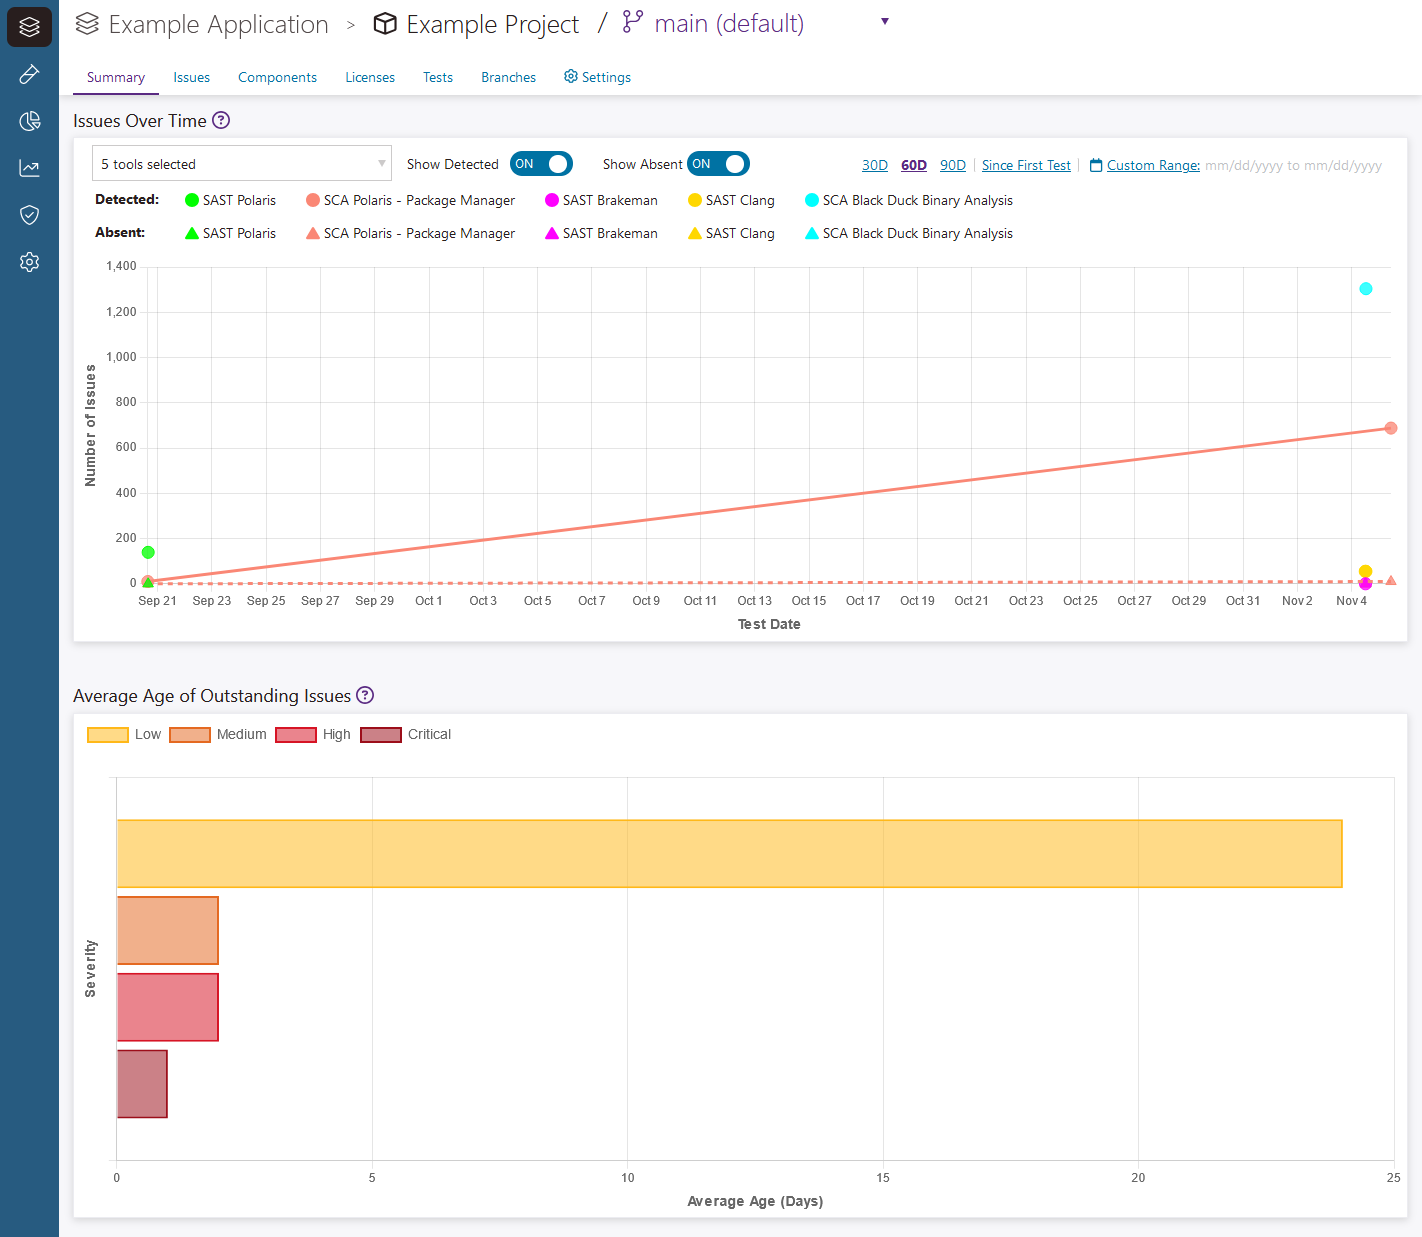Click the trend line chart sidebar icon

point(29,168)
